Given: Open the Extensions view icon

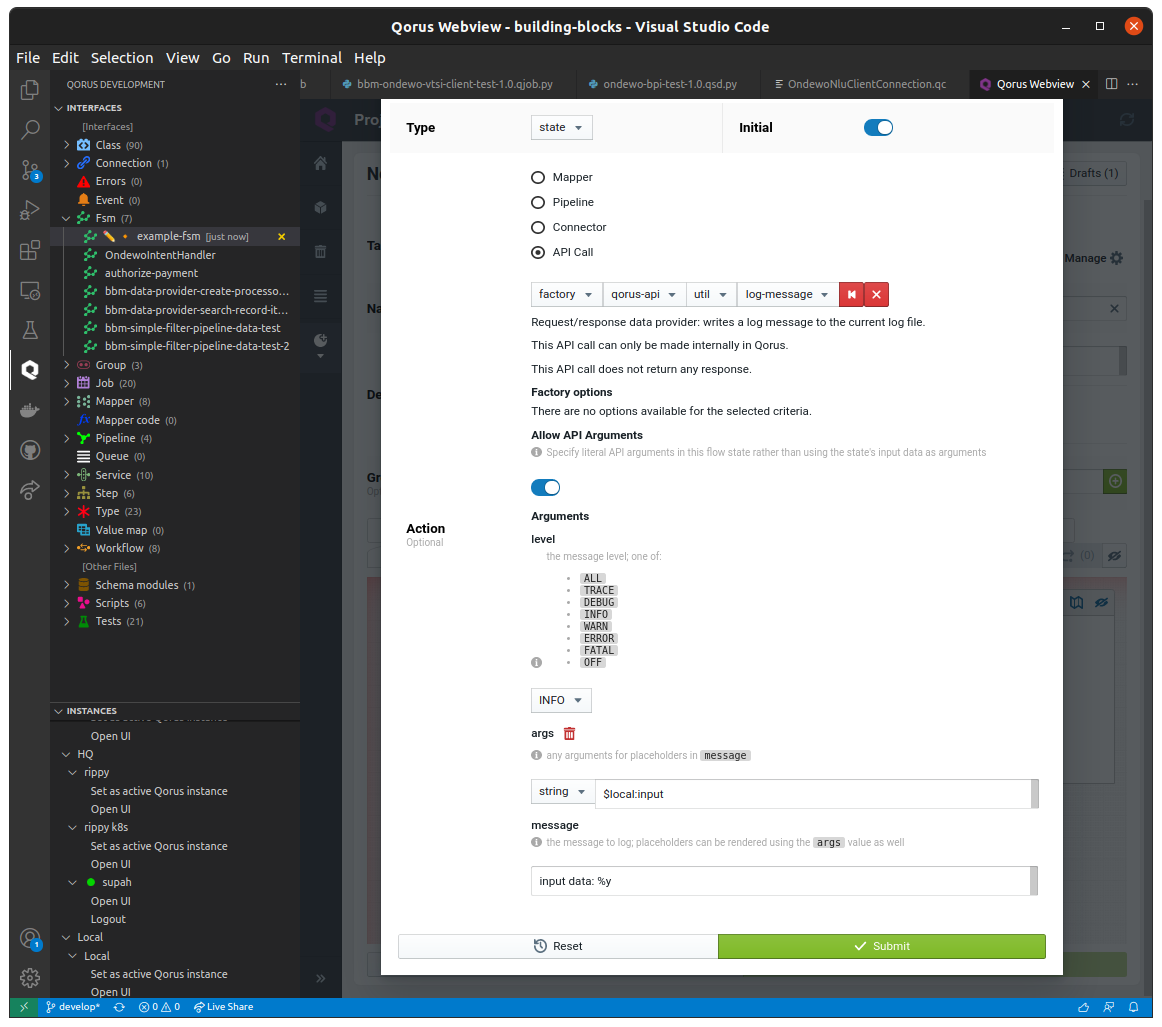Looking at the screenshot, I should 30,250.
